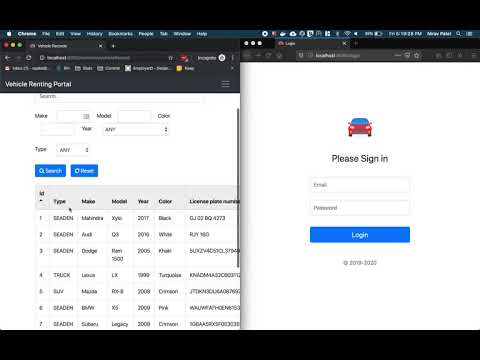Reload the Login page in Firefox window
Viewport: 480px width, 360px height.
[x=268, y=55]
